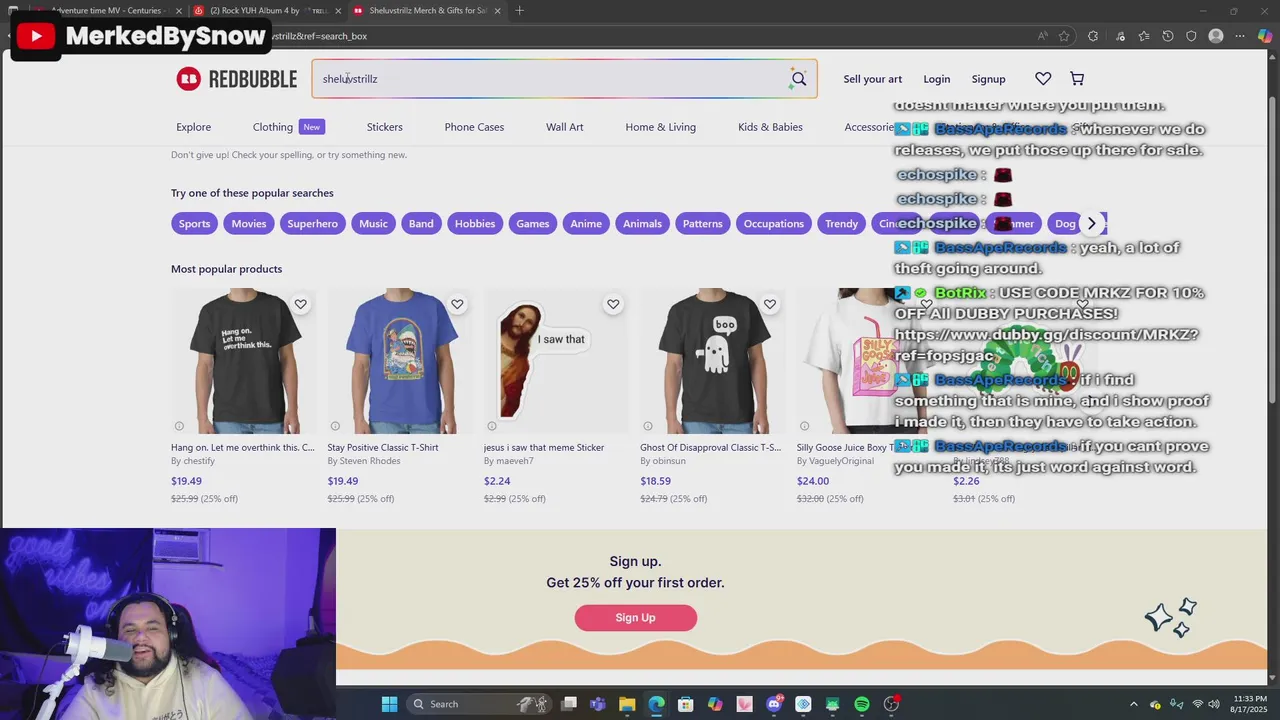Viewport: 1280px width, 720px height.
Task: Select the Superhero popular search chip
Action: [313, 223]
